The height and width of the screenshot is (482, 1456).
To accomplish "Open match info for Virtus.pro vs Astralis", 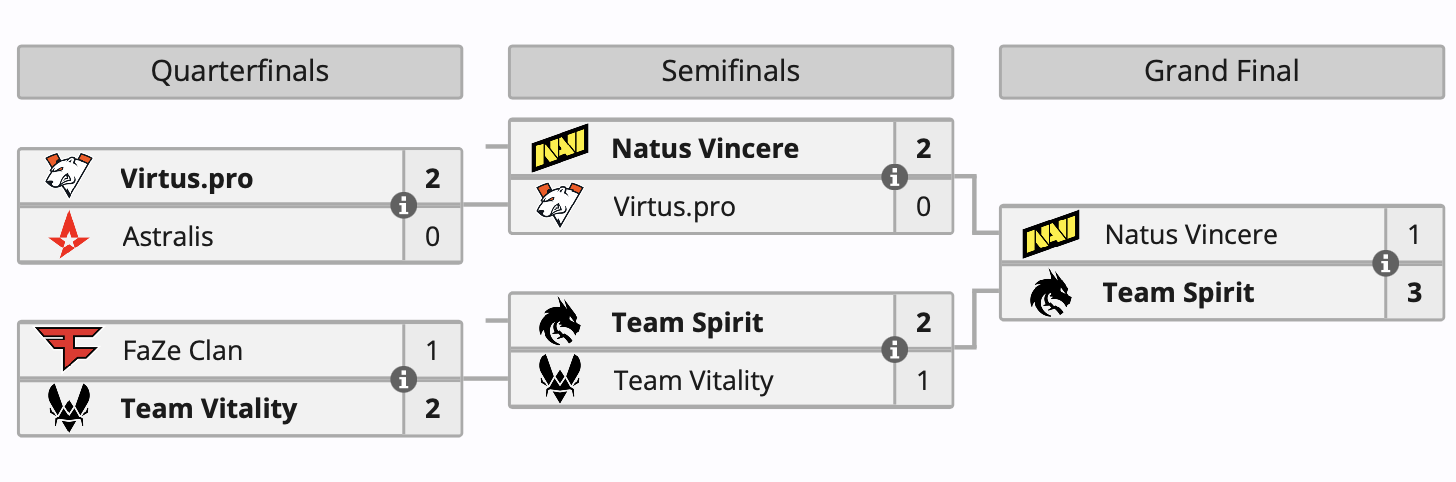I will 404,206.
